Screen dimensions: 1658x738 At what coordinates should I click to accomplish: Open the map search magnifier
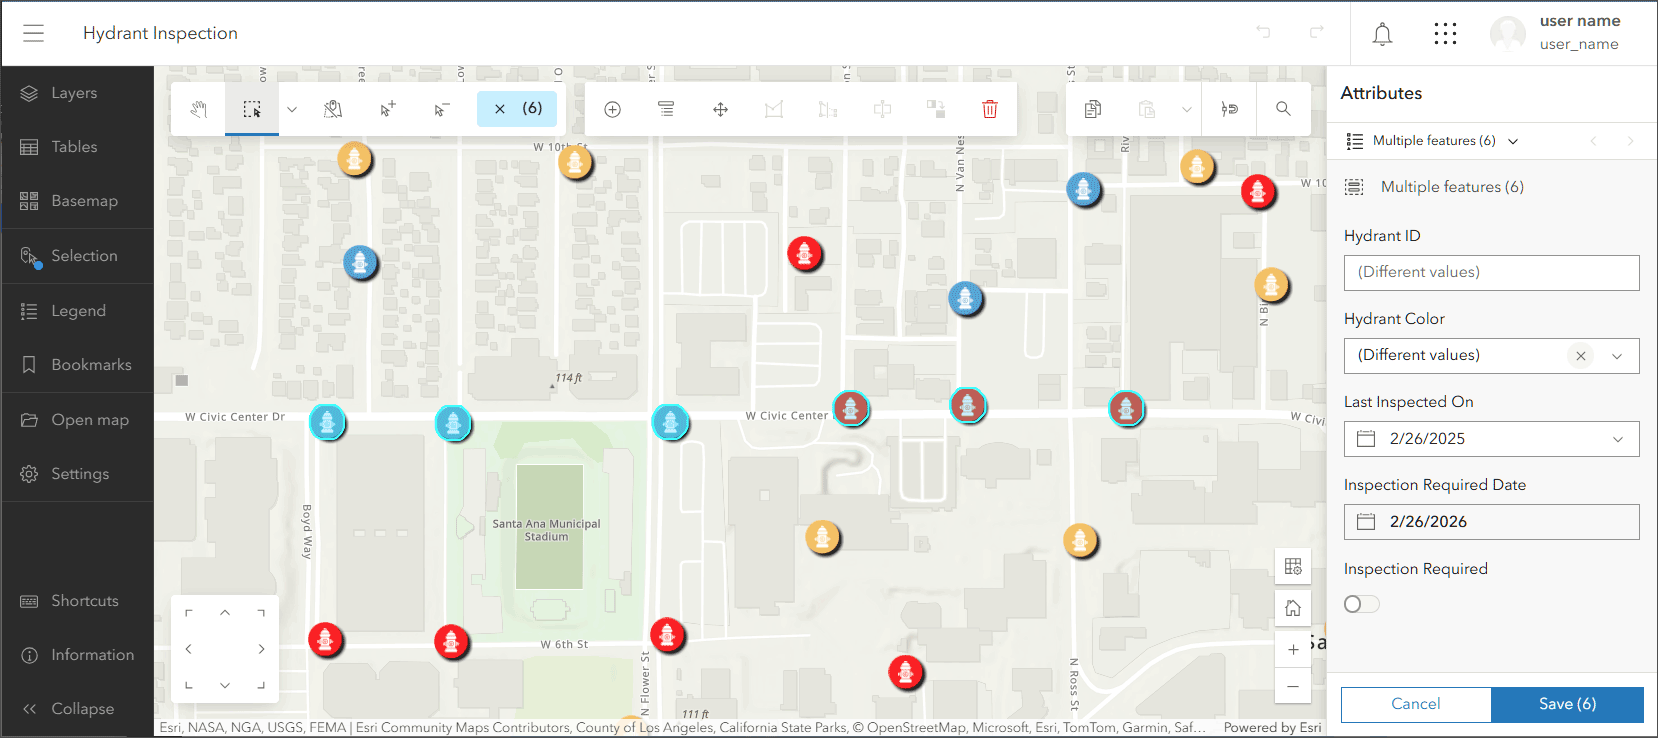point(1283,109)
